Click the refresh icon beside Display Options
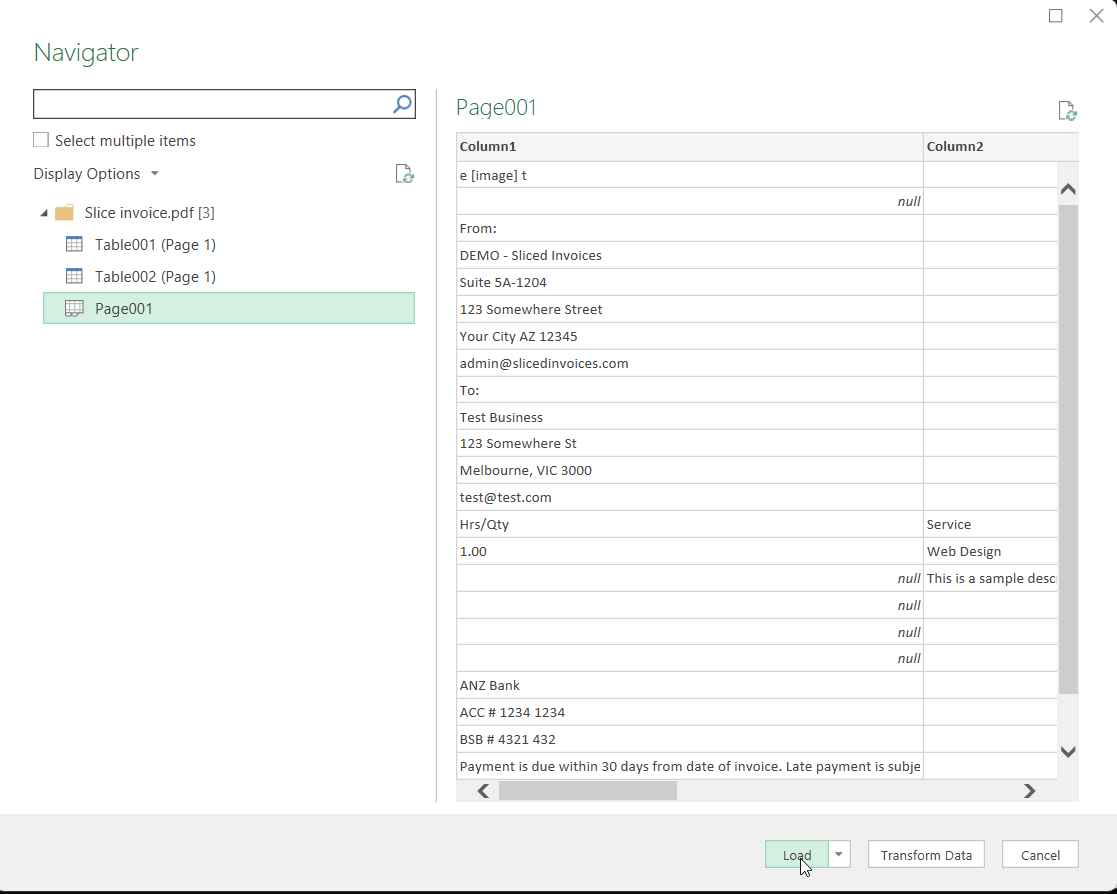This screenshot has width=1117, height=894. tap(405, 173)
